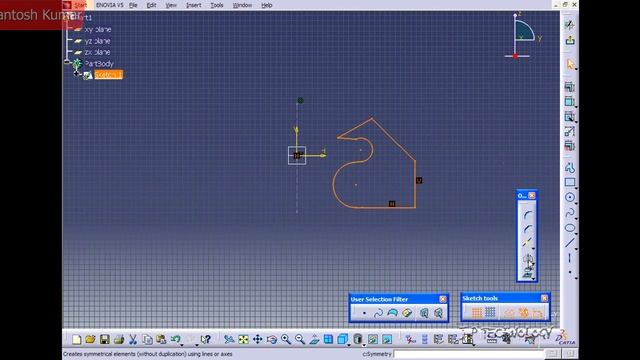
Task: Click the Cut scissors icon
Action: [133, 340]
